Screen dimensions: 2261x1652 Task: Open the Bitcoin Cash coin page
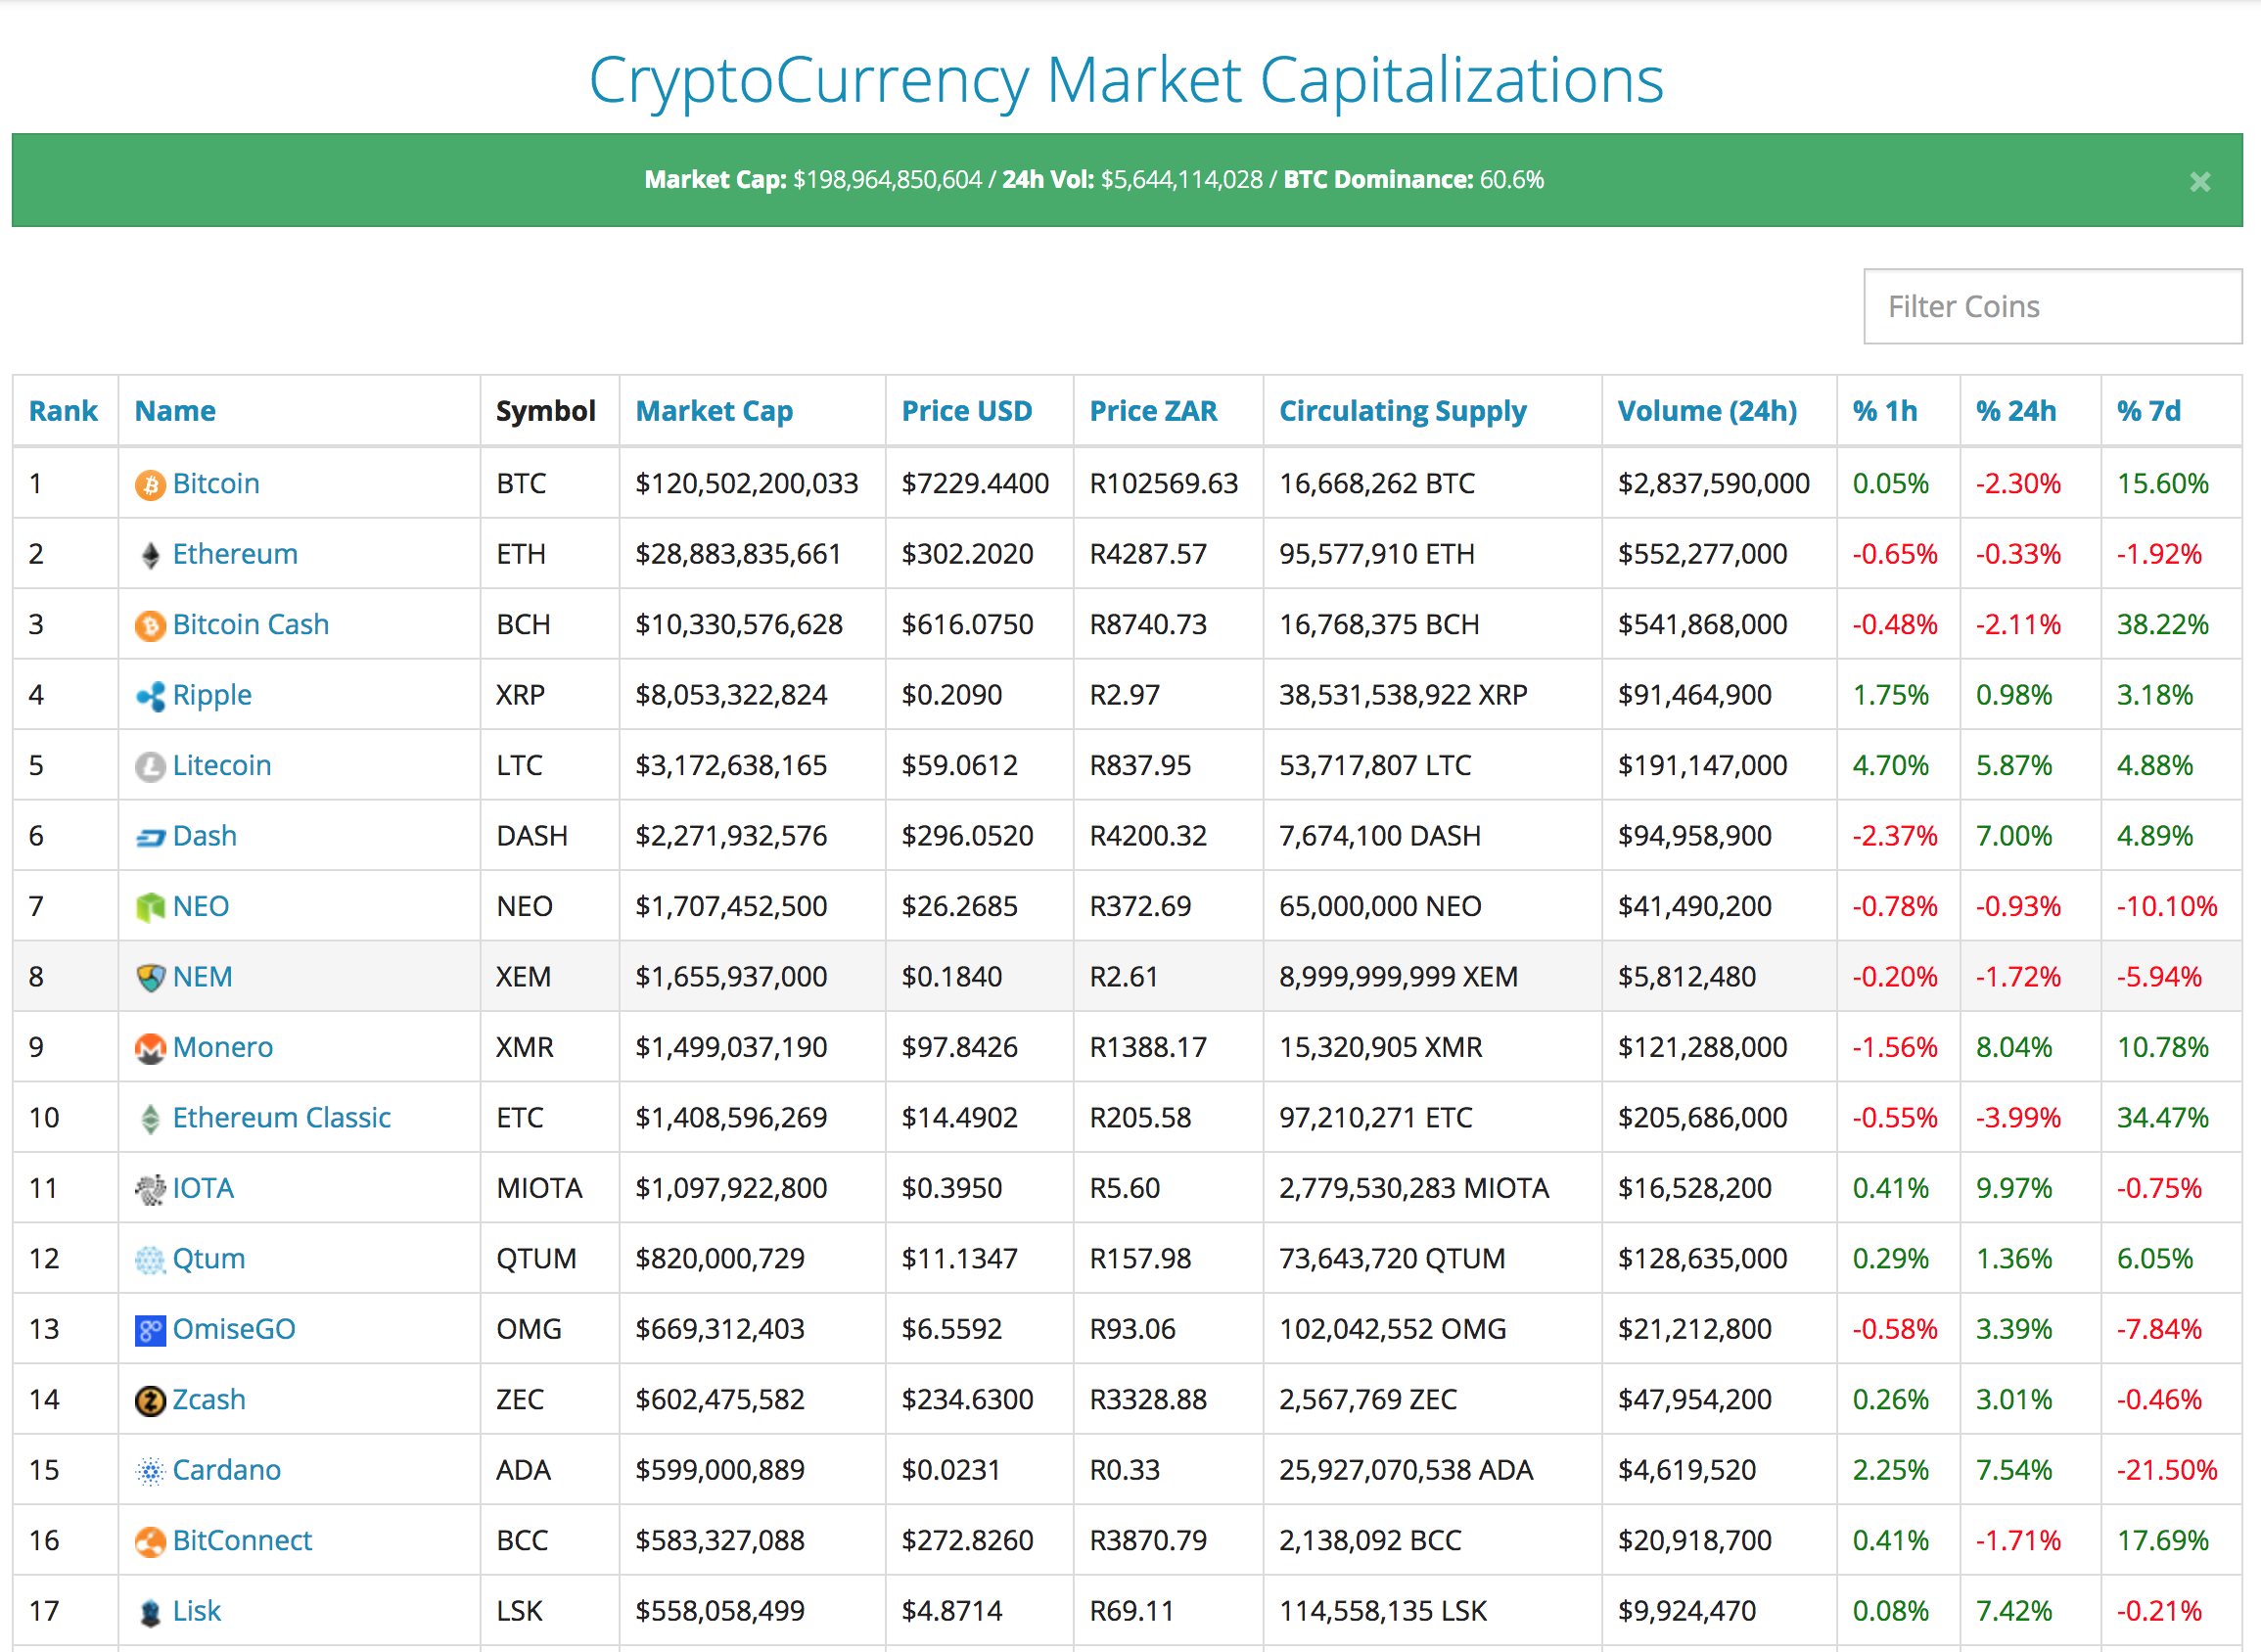pos(250,624)
